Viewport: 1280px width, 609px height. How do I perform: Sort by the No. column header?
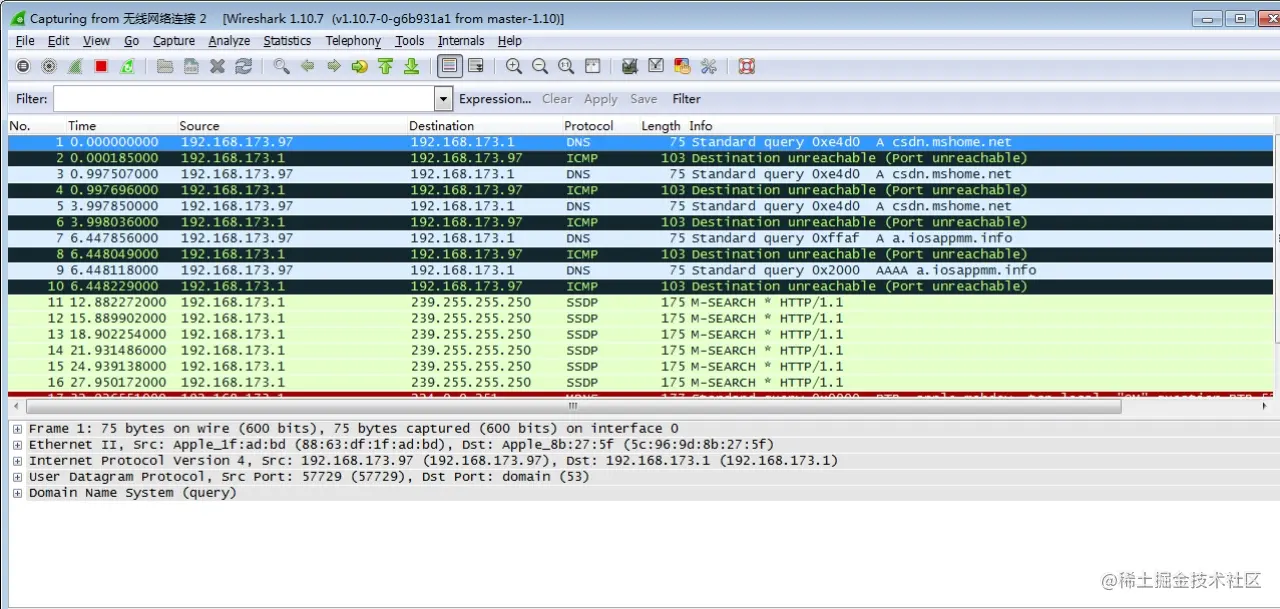click(x=20, y=126)
